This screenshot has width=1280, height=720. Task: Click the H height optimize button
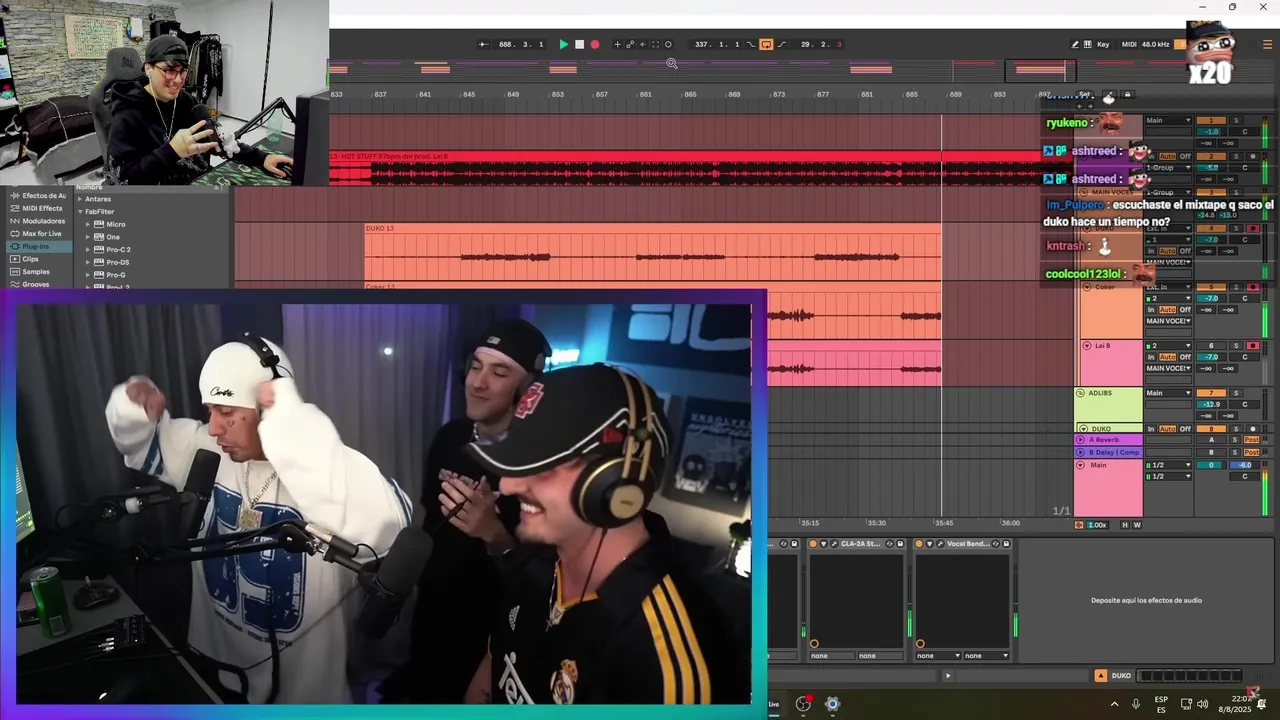tap(1125, 525)
